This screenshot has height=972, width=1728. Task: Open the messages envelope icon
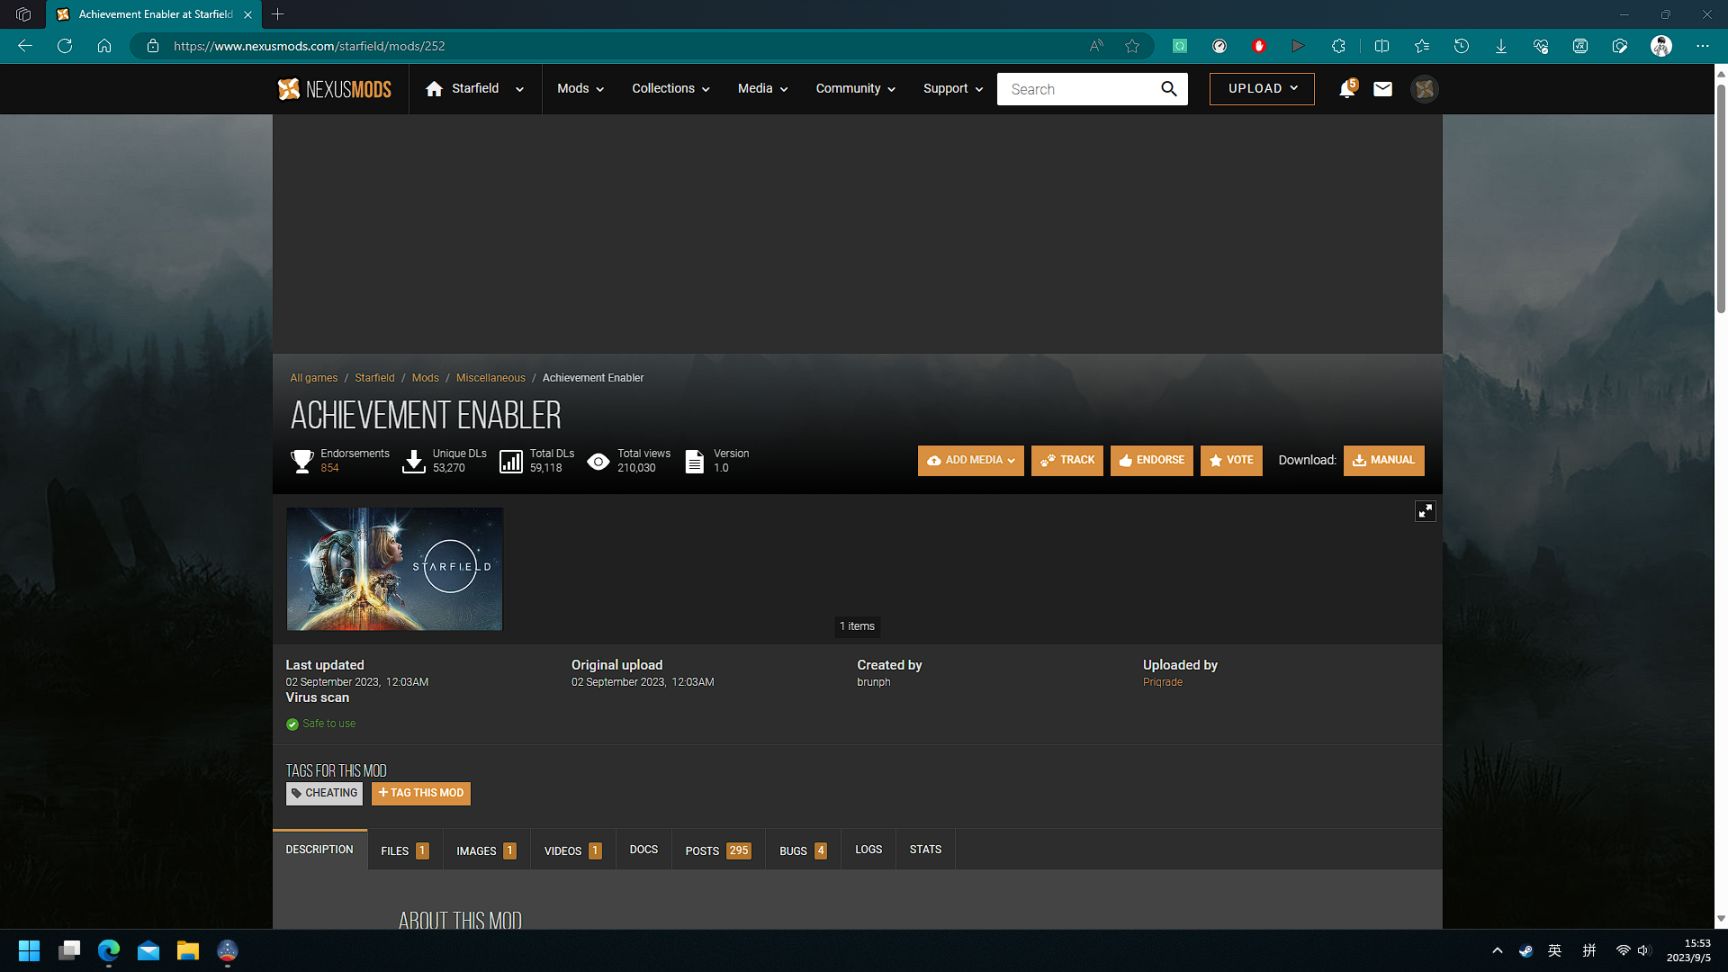click(x=1383, y=89)
